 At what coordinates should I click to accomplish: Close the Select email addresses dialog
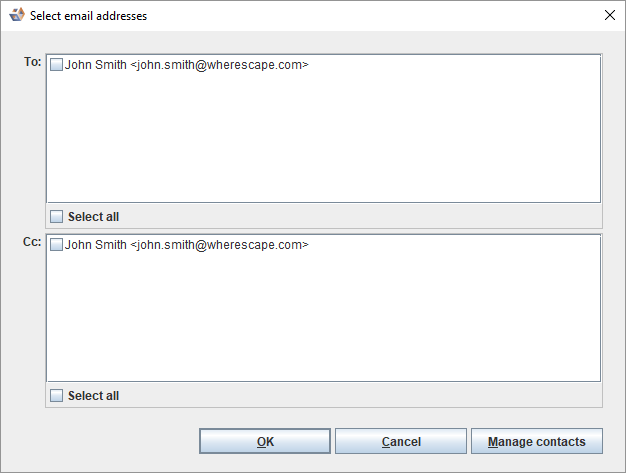click(610, 15)
